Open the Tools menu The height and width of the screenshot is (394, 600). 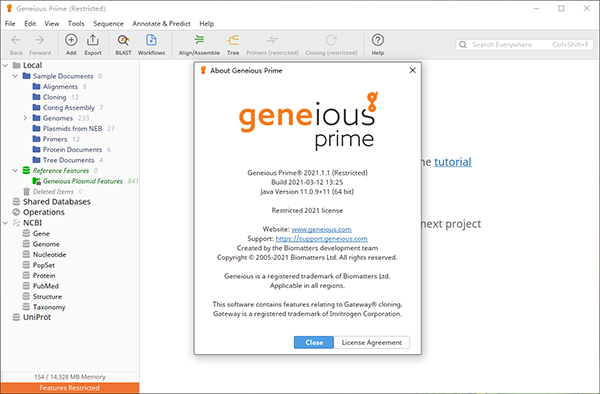point(76,24)
